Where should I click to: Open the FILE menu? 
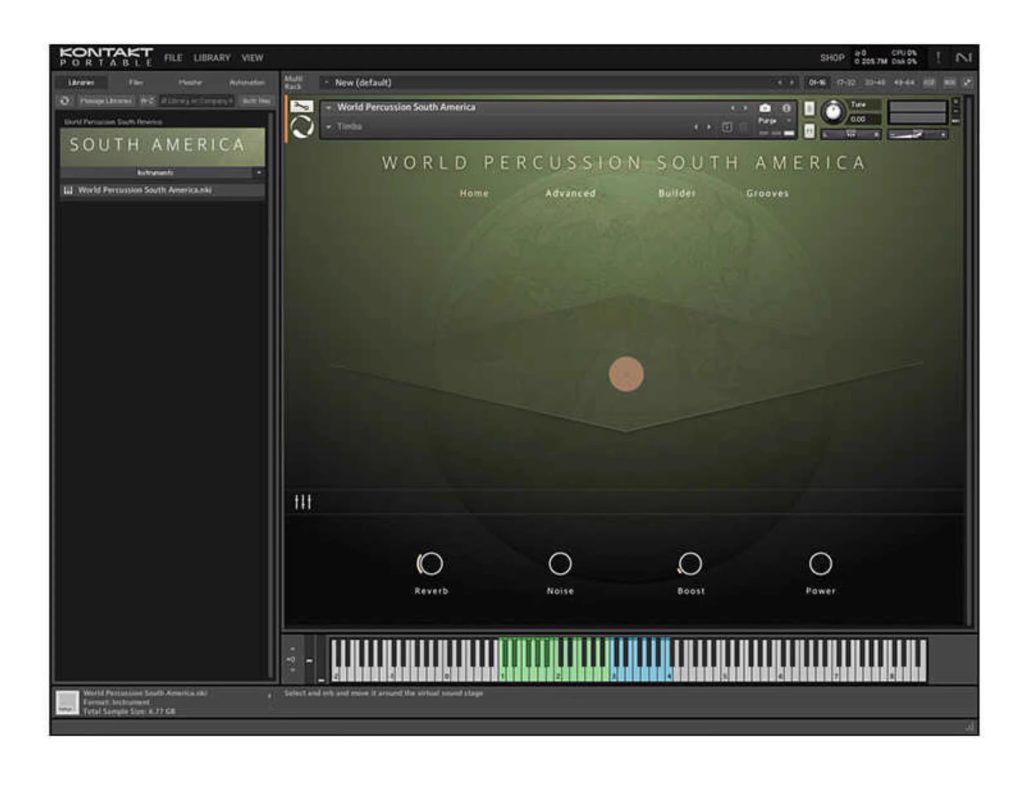pos(173,58)
